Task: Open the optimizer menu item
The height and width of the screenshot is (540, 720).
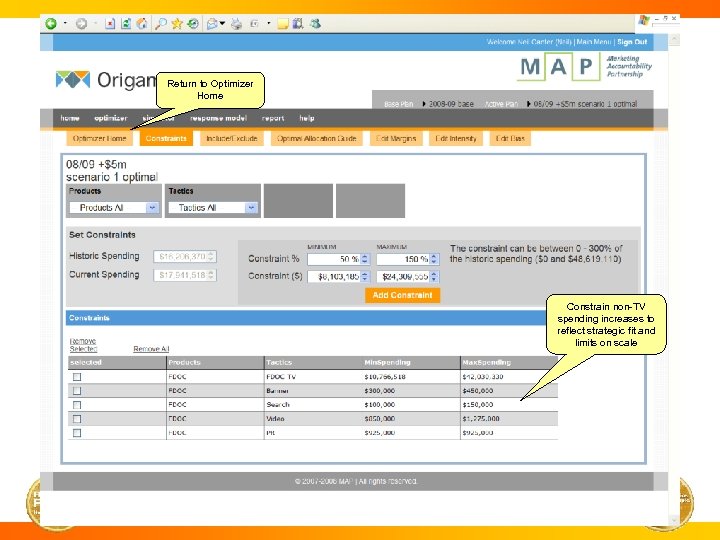Action: point(111,118)
